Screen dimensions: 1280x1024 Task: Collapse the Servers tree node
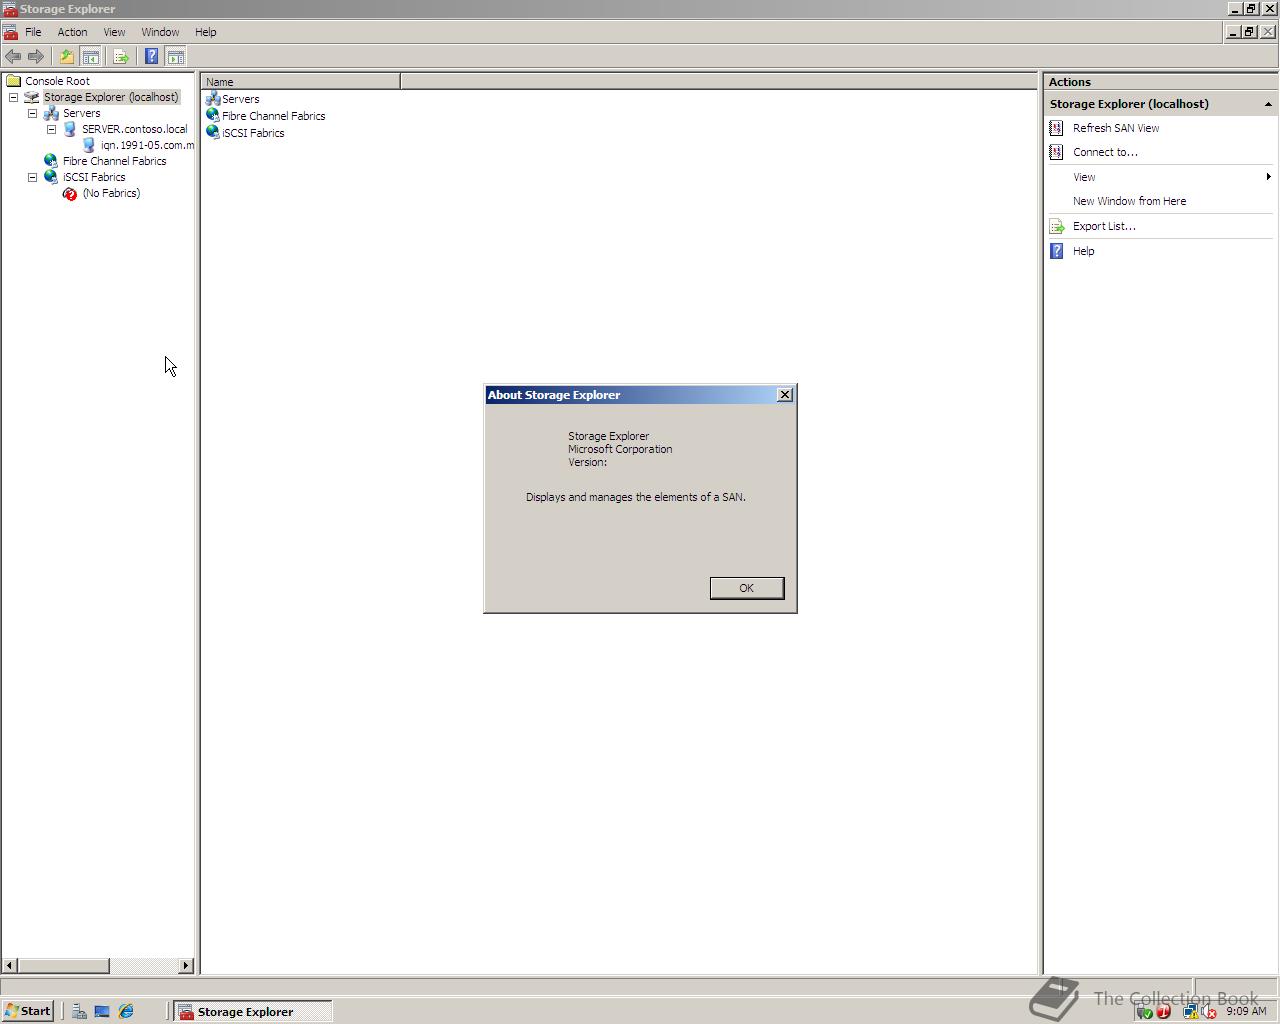(x=32, y=113)
